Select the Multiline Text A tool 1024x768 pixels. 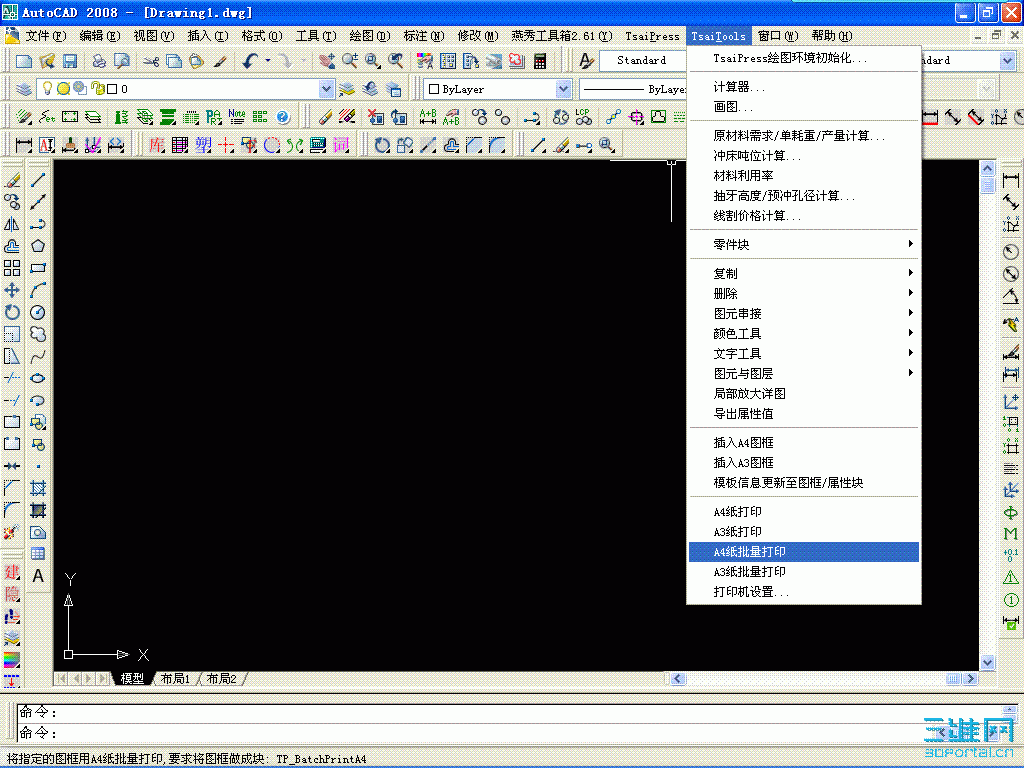pyautogui.click(x=38, y=576)
